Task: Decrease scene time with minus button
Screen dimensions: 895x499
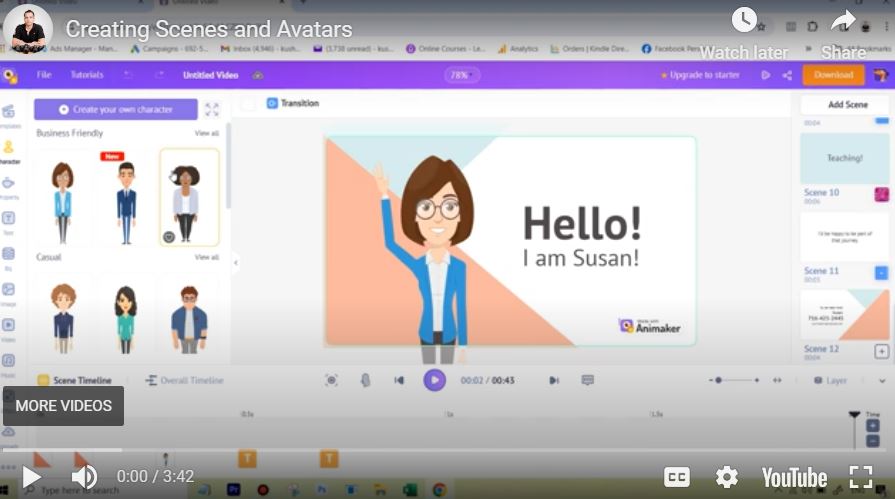Action: 872,441
